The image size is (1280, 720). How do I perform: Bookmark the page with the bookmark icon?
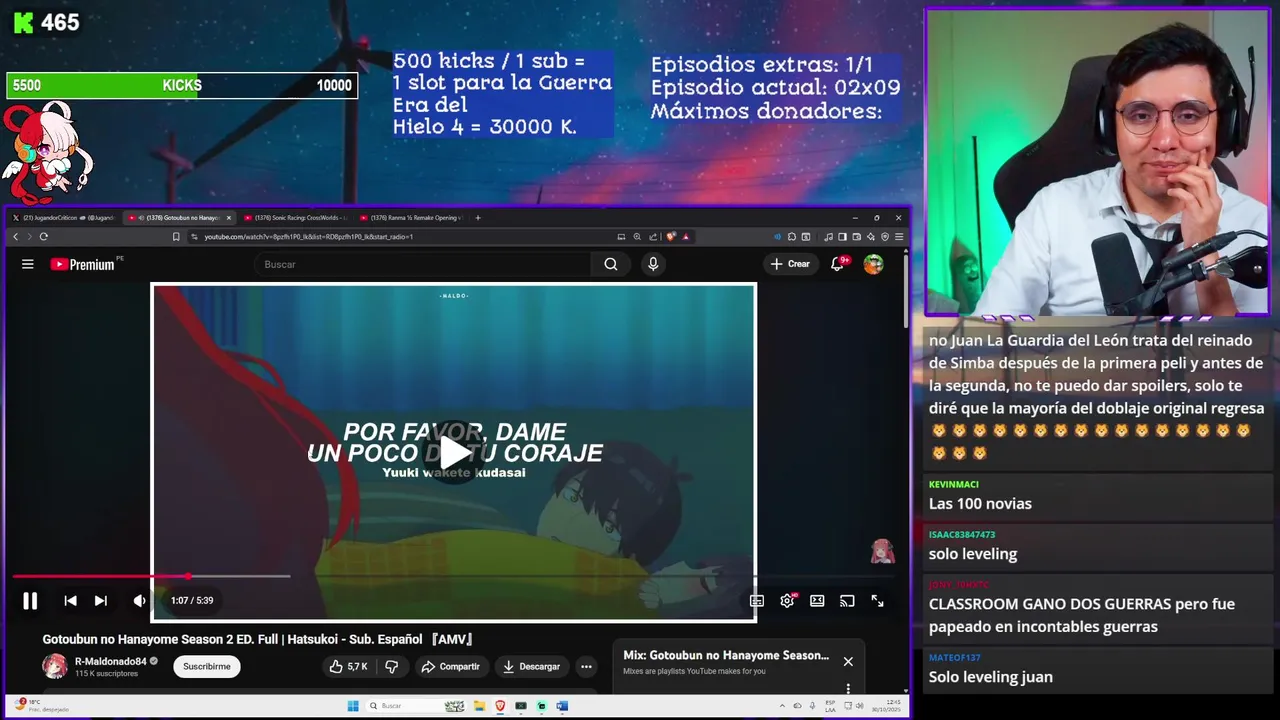176,237
